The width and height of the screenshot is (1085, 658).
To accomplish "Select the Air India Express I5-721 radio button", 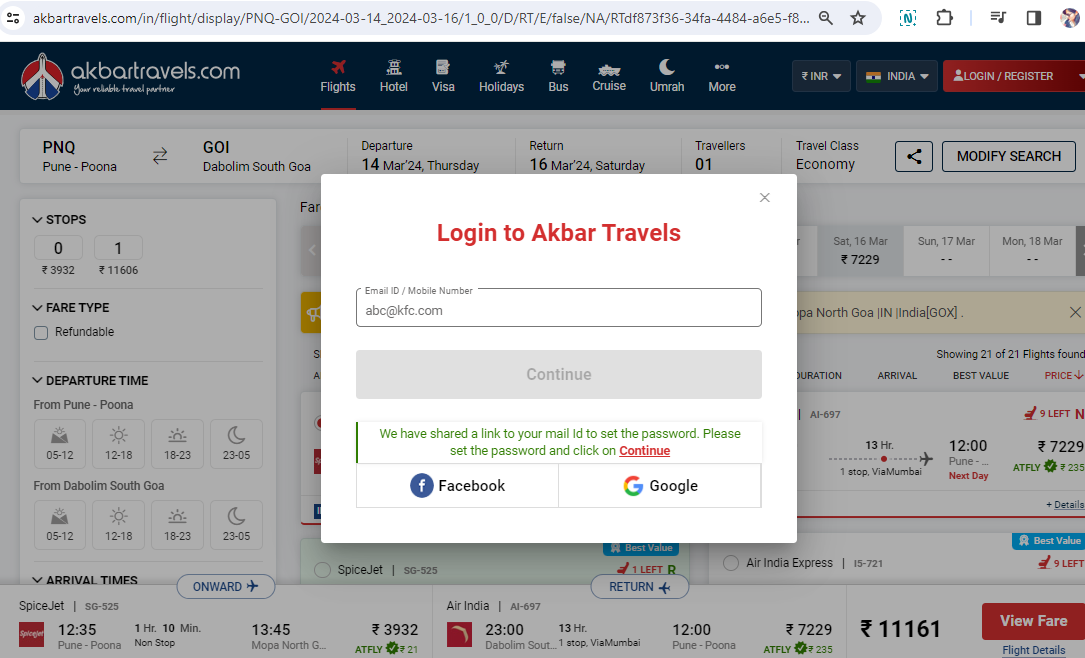I will click(x=731, y=563).
